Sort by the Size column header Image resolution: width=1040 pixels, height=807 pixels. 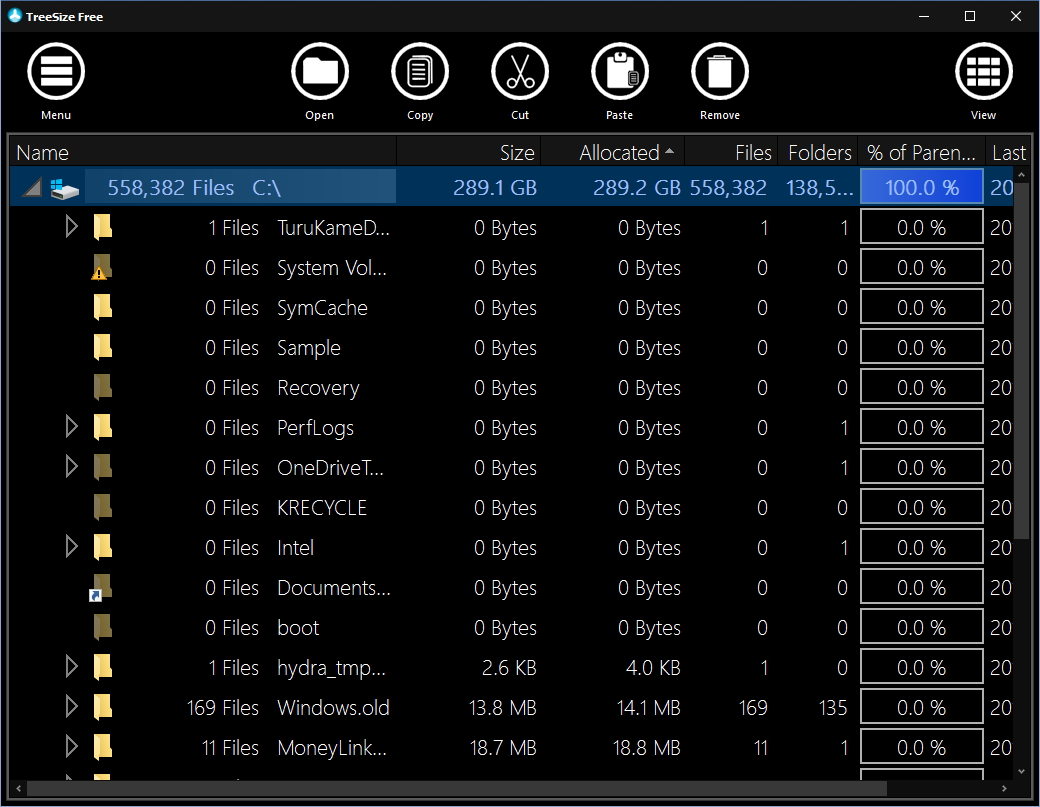click(x=469, y=153)
